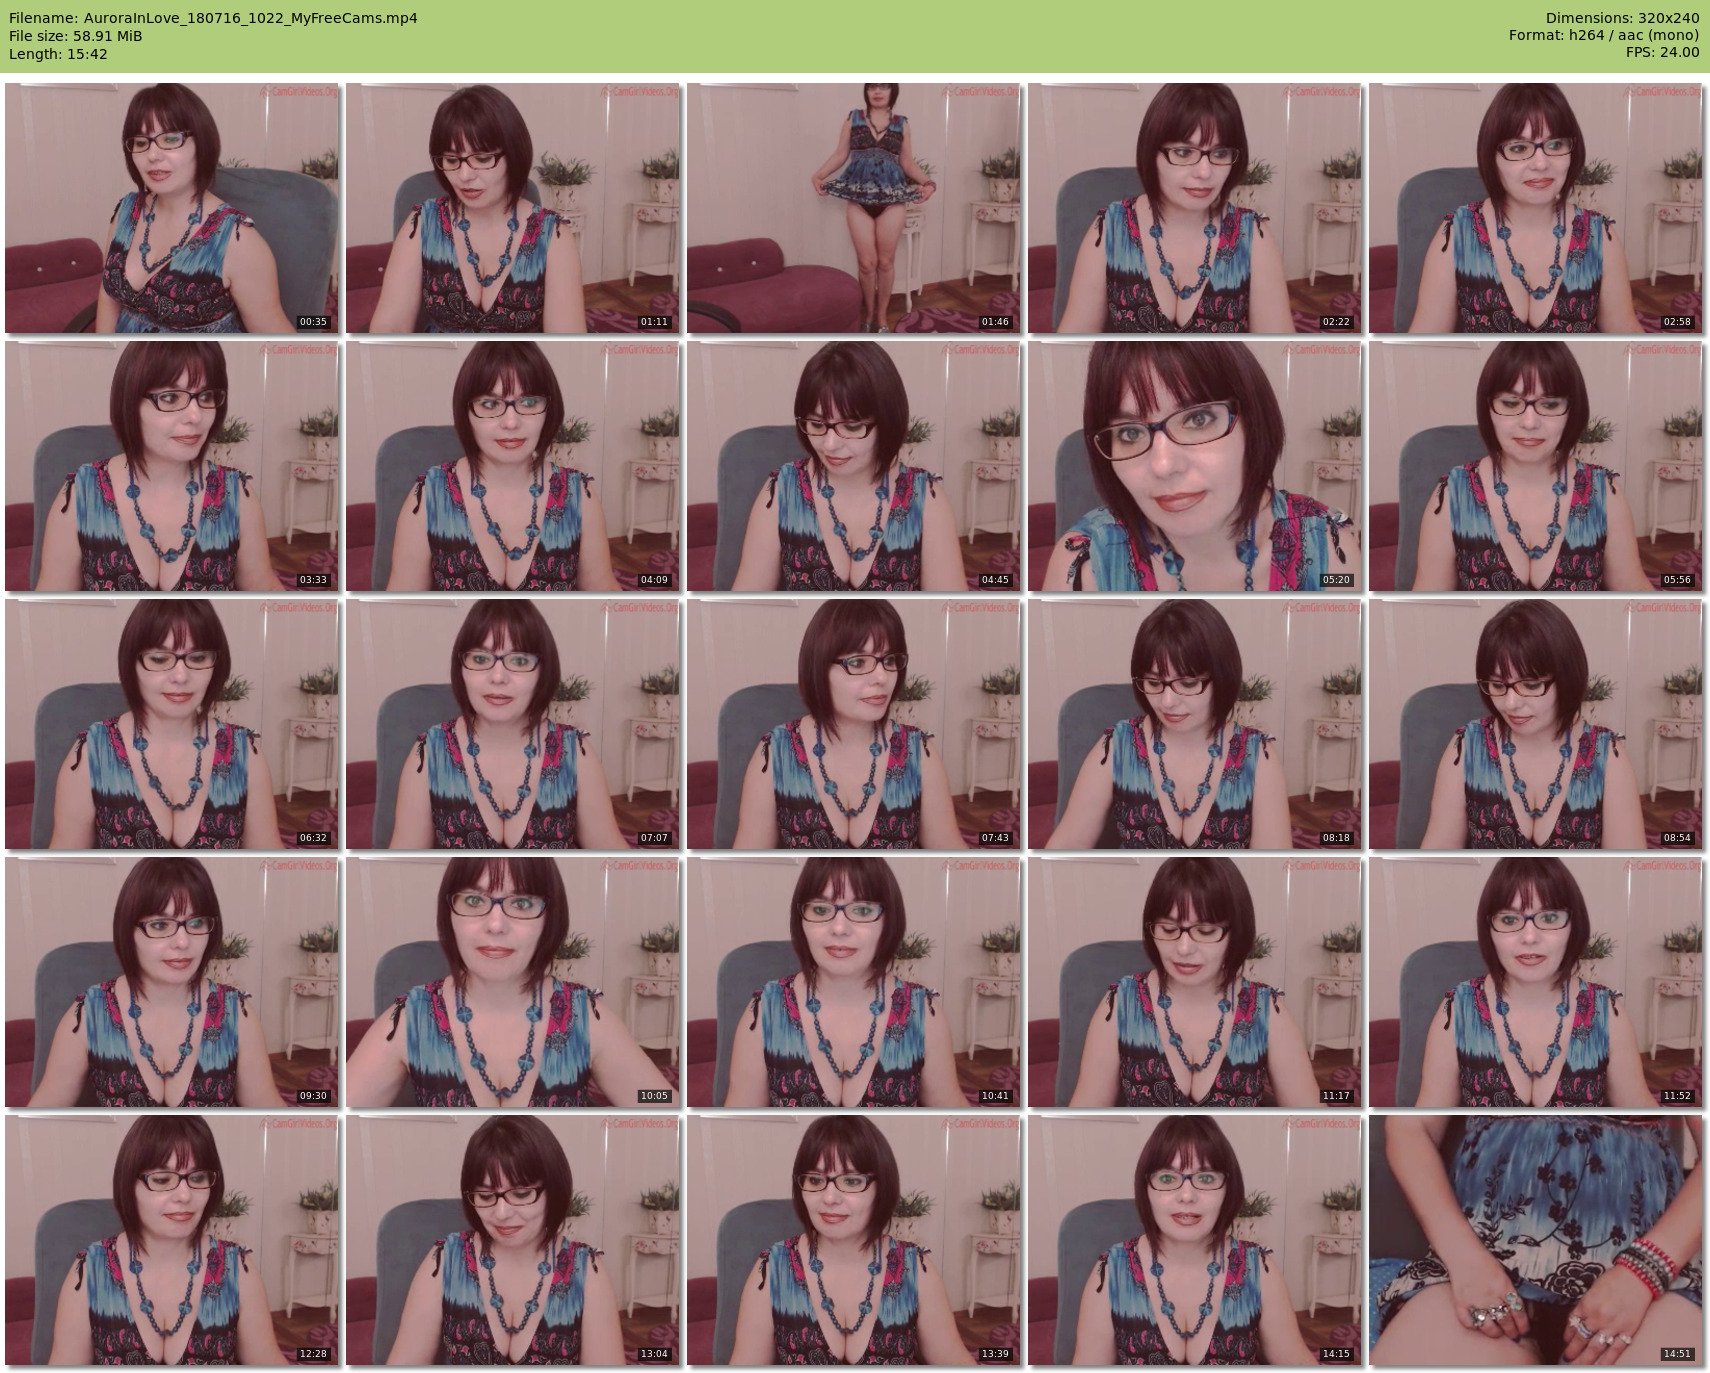Select the frame marked 01:11

coord(513,208)
